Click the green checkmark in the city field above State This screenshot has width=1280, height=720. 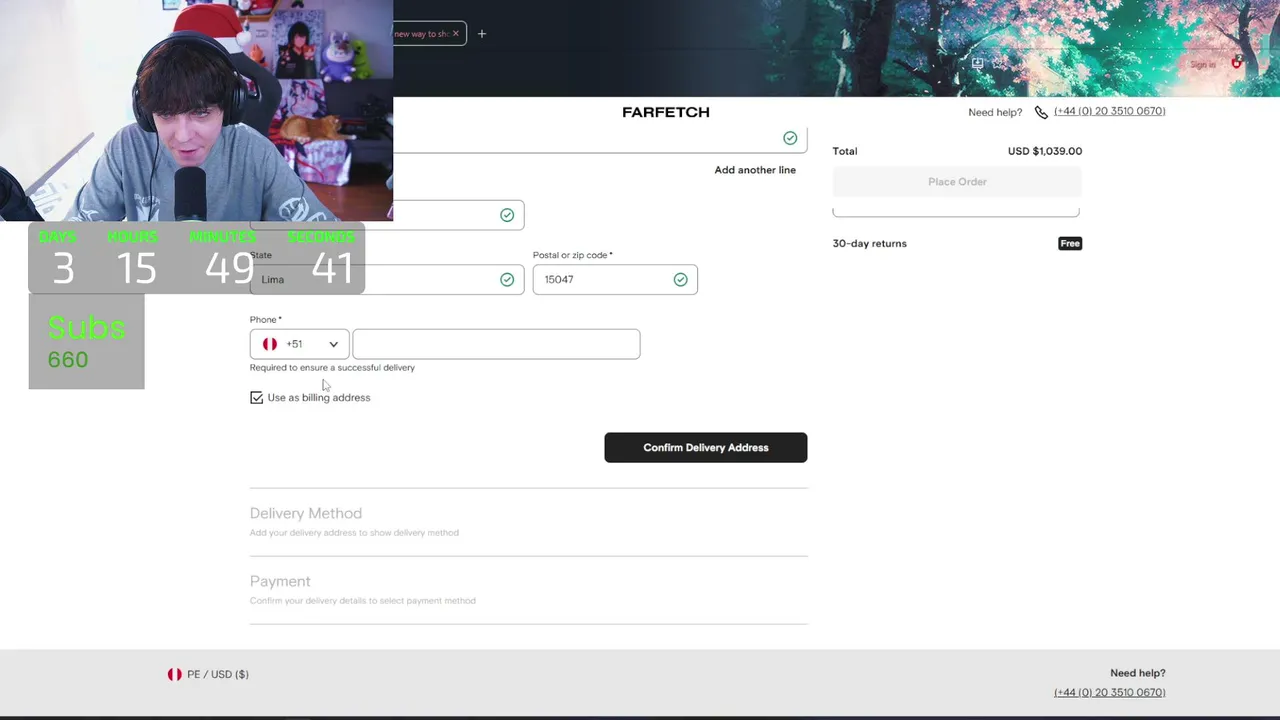point(507,215)
